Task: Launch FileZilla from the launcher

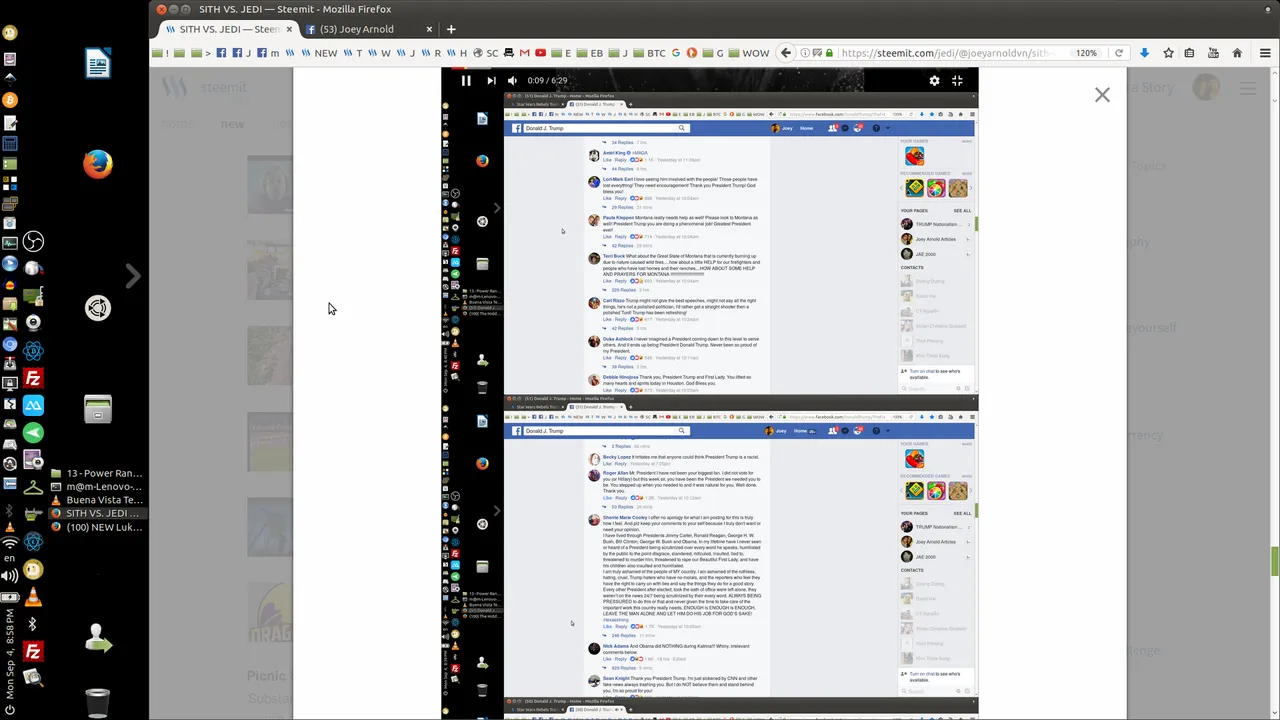Action: (x=33, y=379)
